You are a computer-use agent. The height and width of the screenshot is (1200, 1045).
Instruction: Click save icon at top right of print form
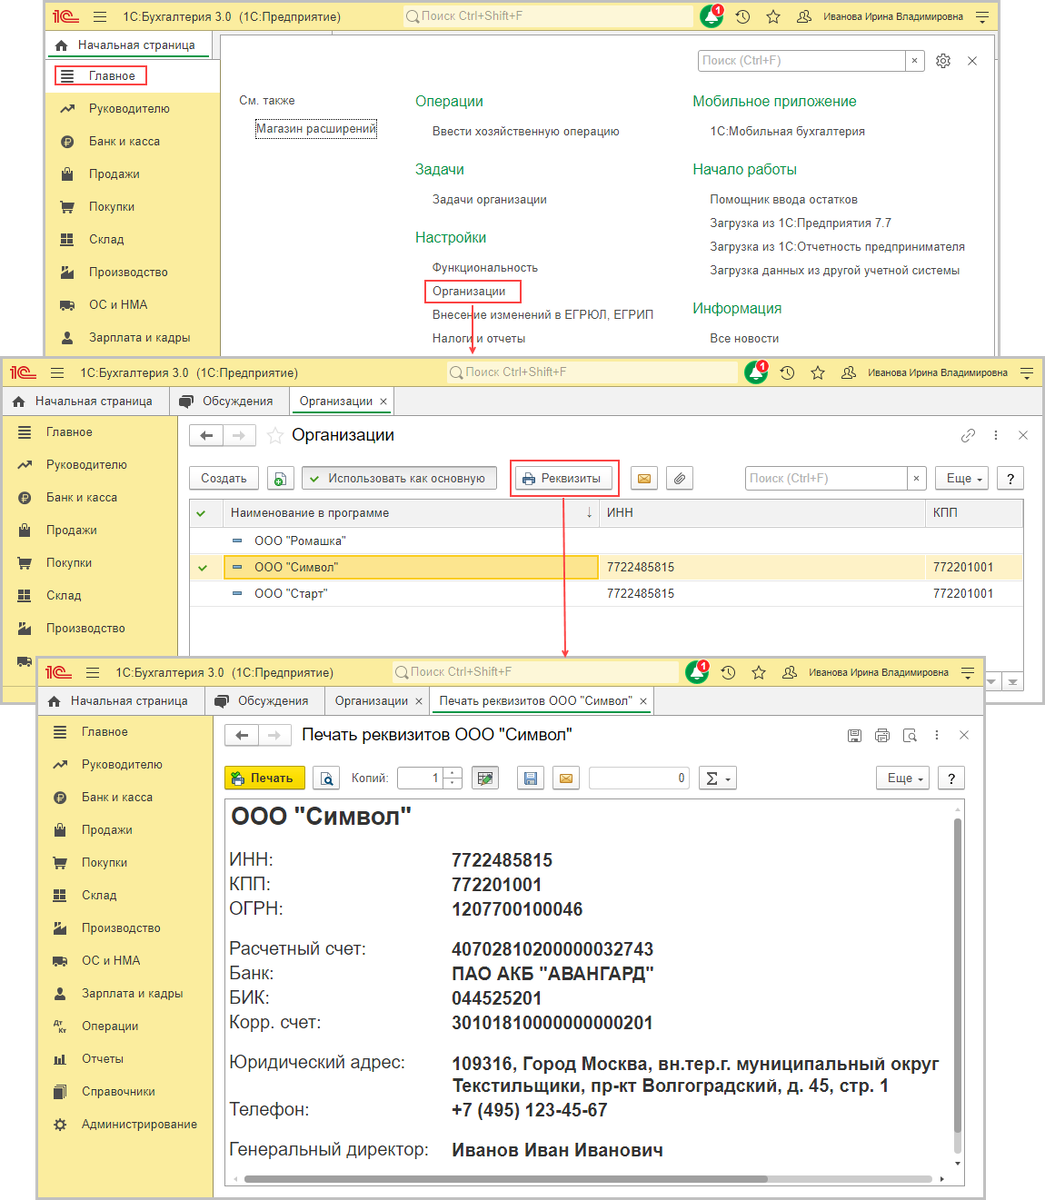pyautogui.click(x=854, y=735)
